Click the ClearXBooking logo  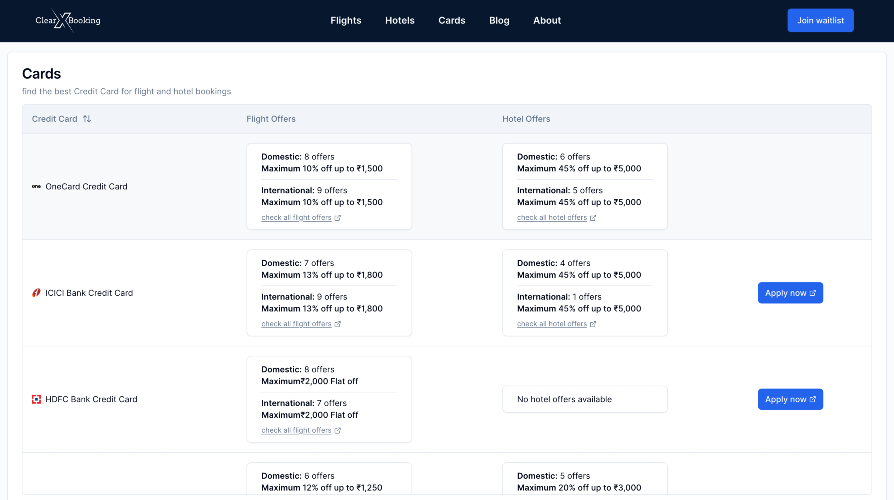[67, 21]
